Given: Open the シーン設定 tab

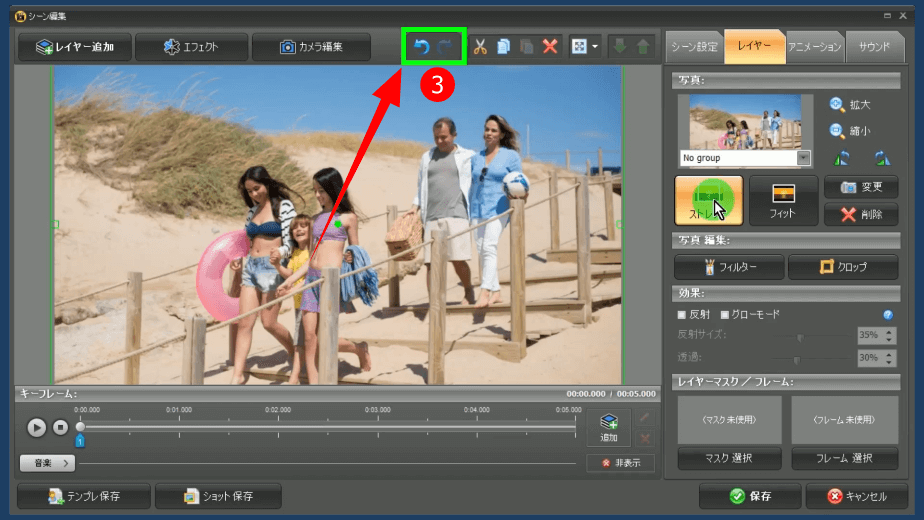Looking at the screenshot, I should (x=693, y=46).
